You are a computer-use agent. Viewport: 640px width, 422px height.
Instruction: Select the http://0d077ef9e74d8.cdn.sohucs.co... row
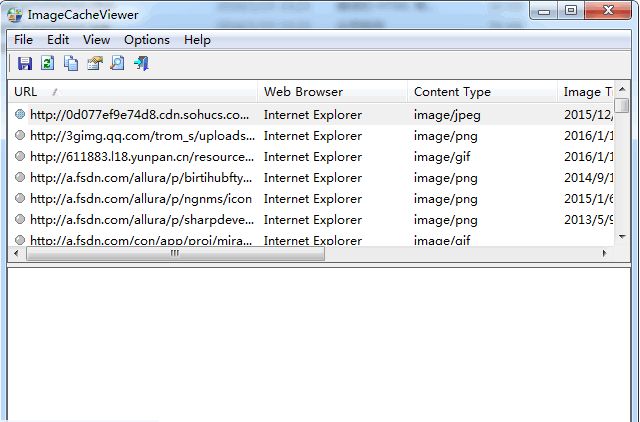point(311,114)
